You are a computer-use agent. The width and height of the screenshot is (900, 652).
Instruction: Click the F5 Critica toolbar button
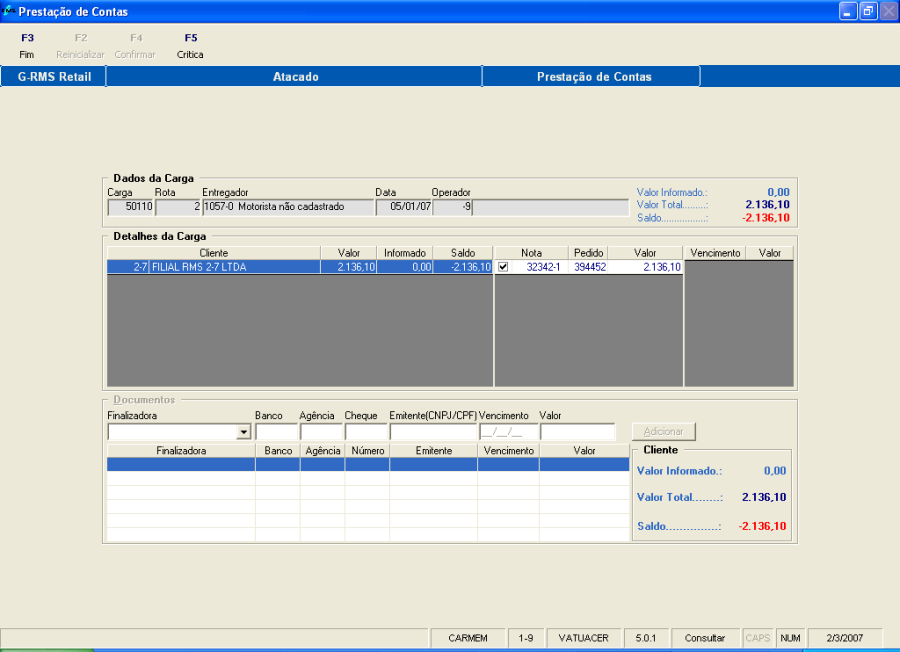point(190,46)
